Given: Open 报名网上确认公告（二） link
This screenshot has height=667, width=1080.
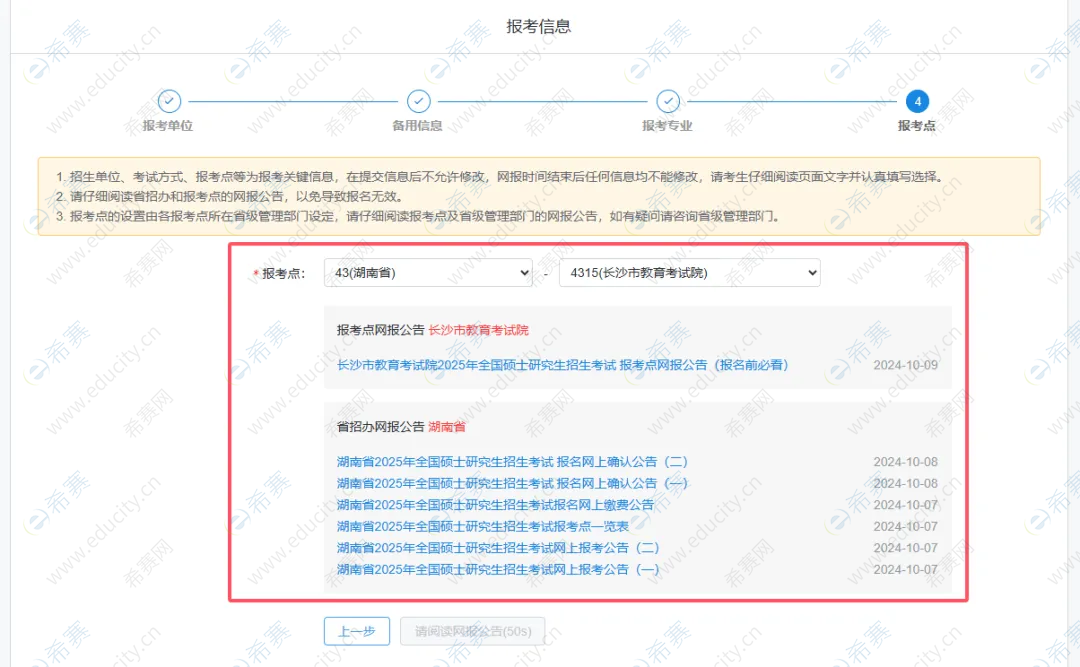Looking at the screenshot, I should (512, 462).
